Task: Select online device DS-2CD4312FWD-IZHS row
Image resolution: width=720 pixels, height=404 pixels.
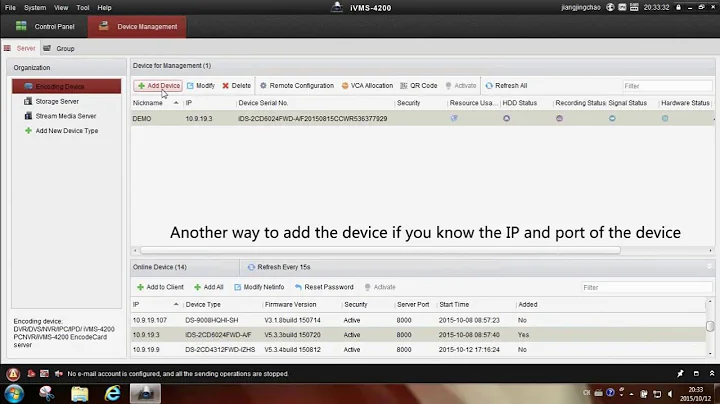Action: point(418,350)
